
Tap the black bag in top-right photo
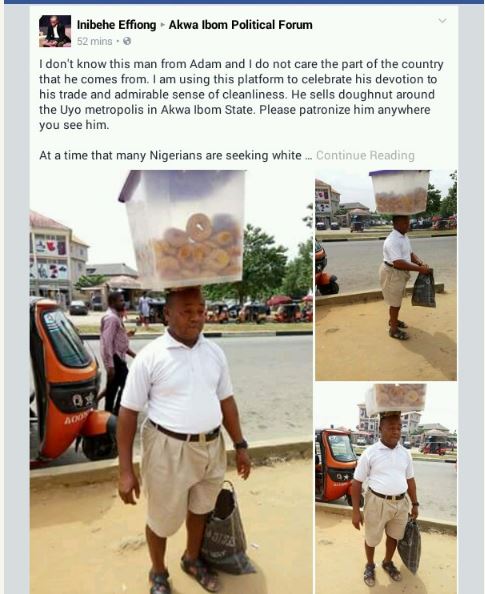[x=424, y=288]
